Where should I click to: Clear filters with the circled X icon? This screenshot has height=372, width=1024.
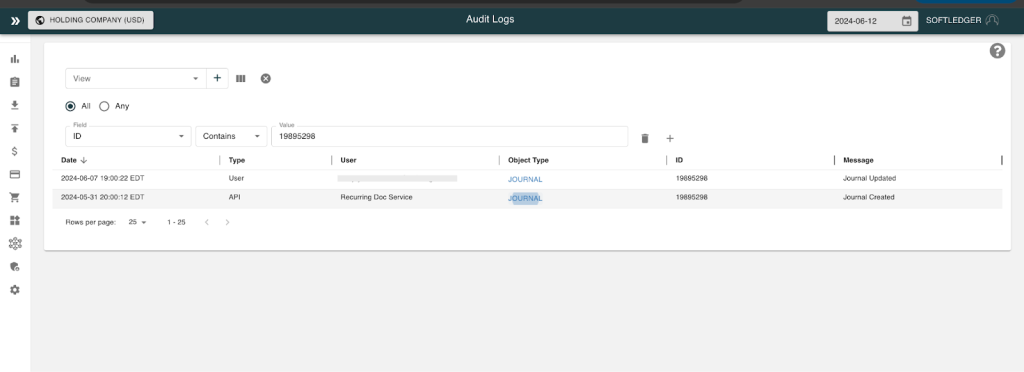tap(266, 78)
